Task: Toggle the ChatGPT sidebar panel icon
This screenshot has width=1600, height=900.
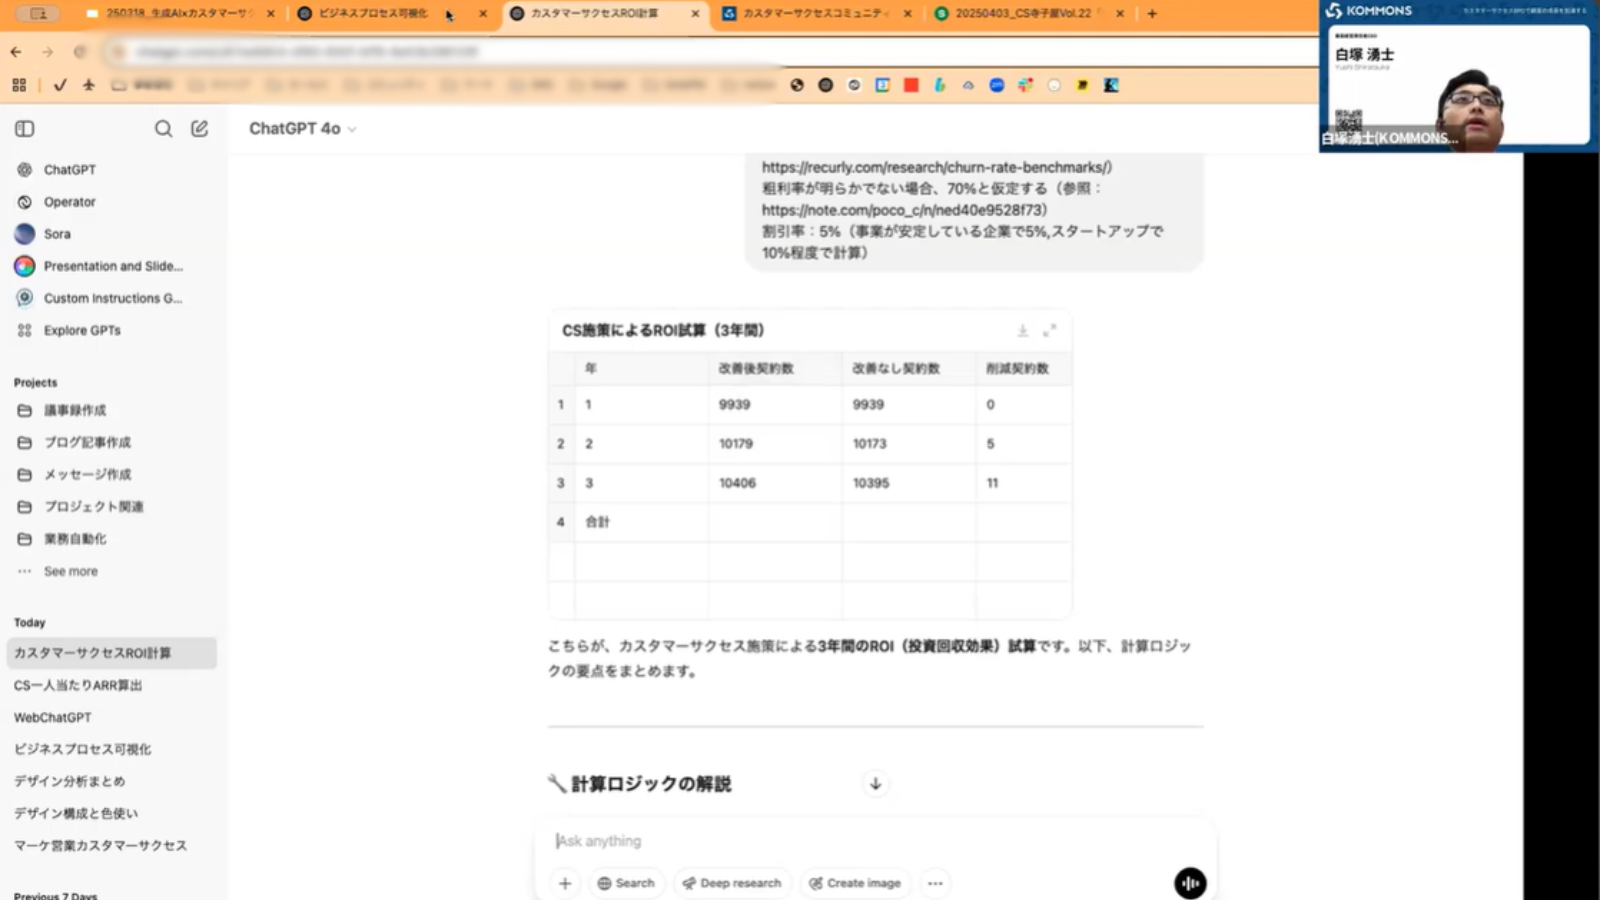Action: 25,129
